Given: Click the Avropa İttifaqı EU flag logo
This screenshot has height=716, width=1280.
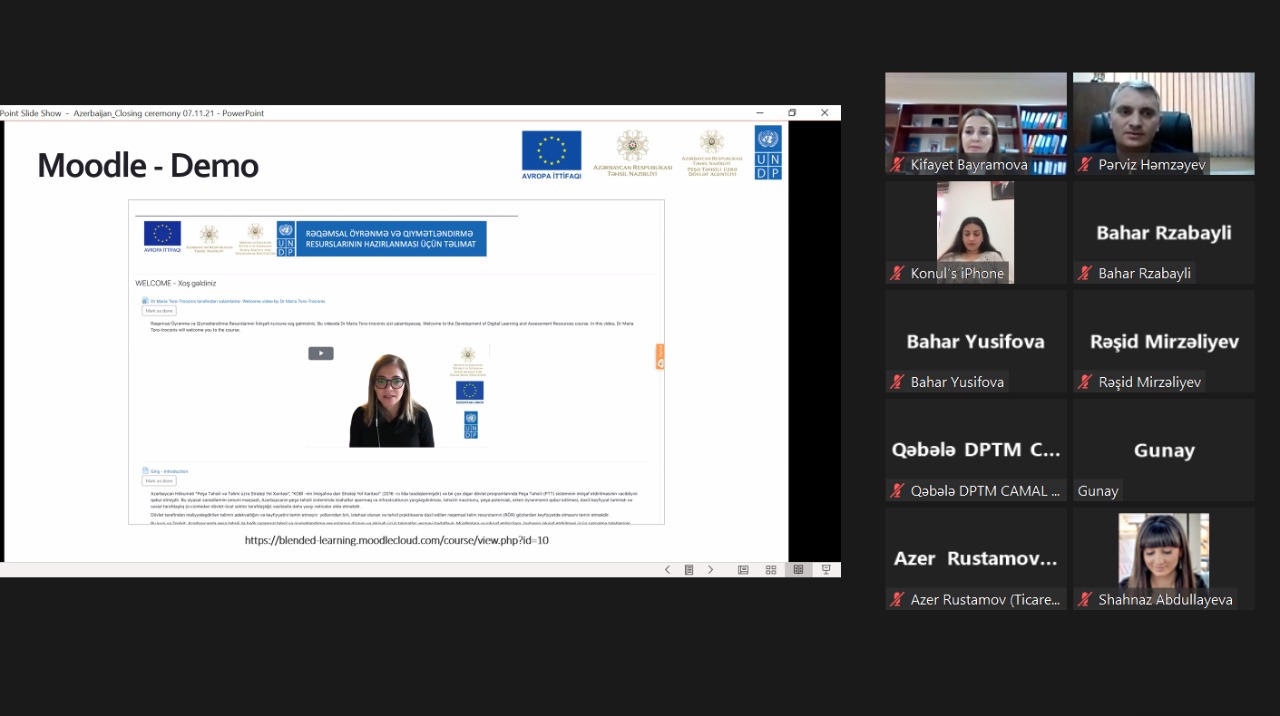Looking at the screenshot, I should pyautogui.click(x=551, y=155).
